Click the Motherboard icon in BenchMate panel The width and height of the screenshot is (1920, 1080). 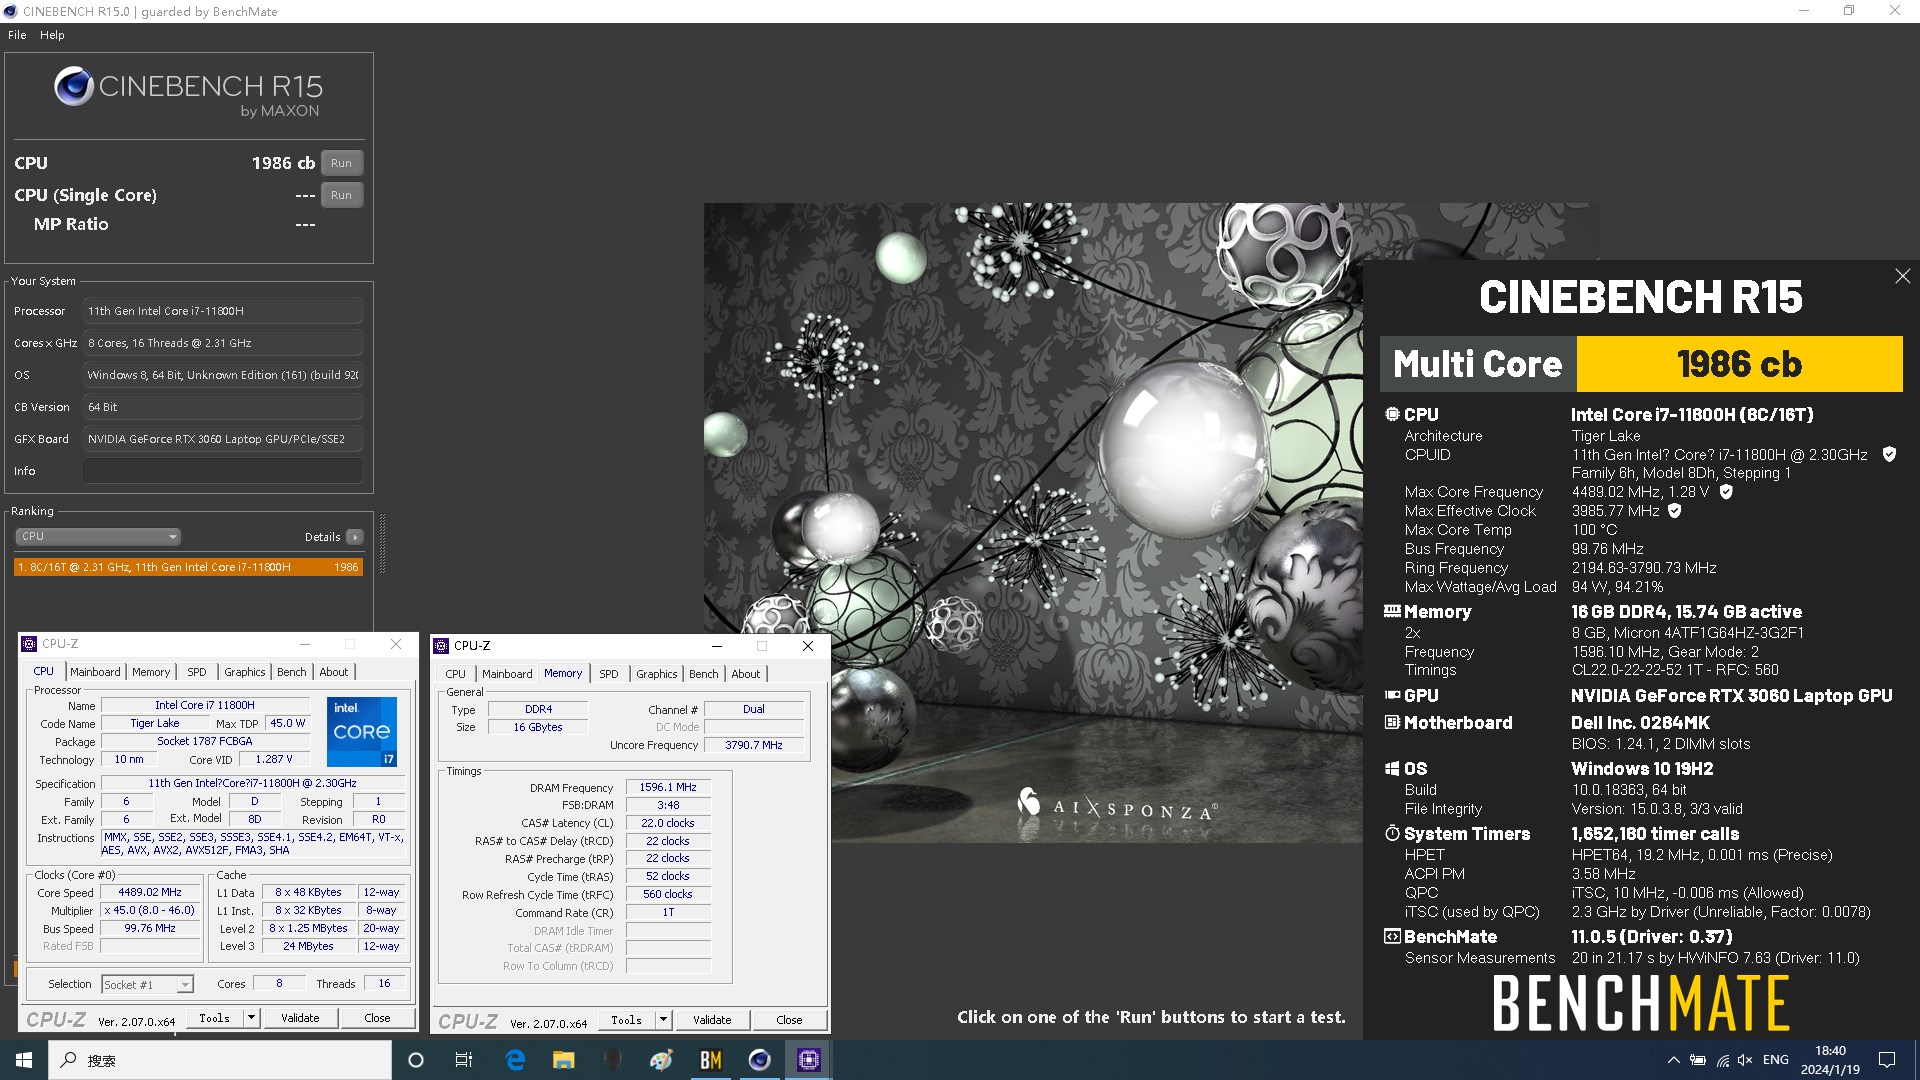pos(1391,722)
